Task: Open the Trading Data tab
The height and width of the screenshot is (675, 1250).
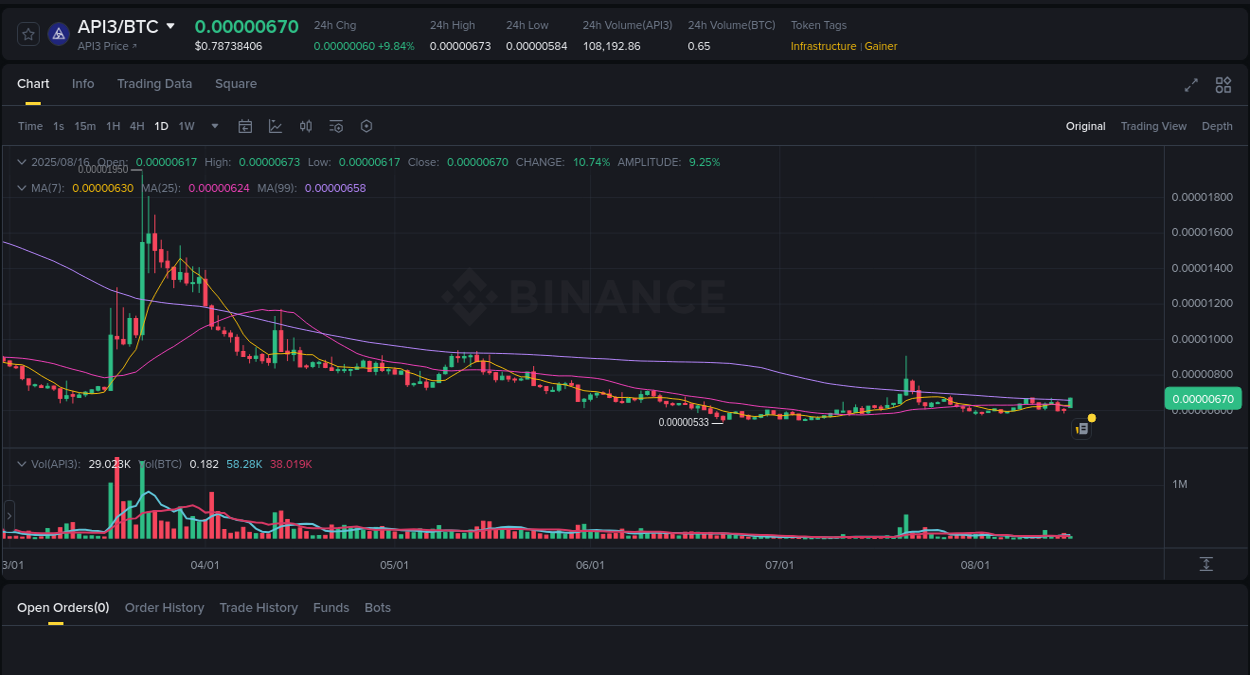Action: pyautogui.click(x=154, y=84)
